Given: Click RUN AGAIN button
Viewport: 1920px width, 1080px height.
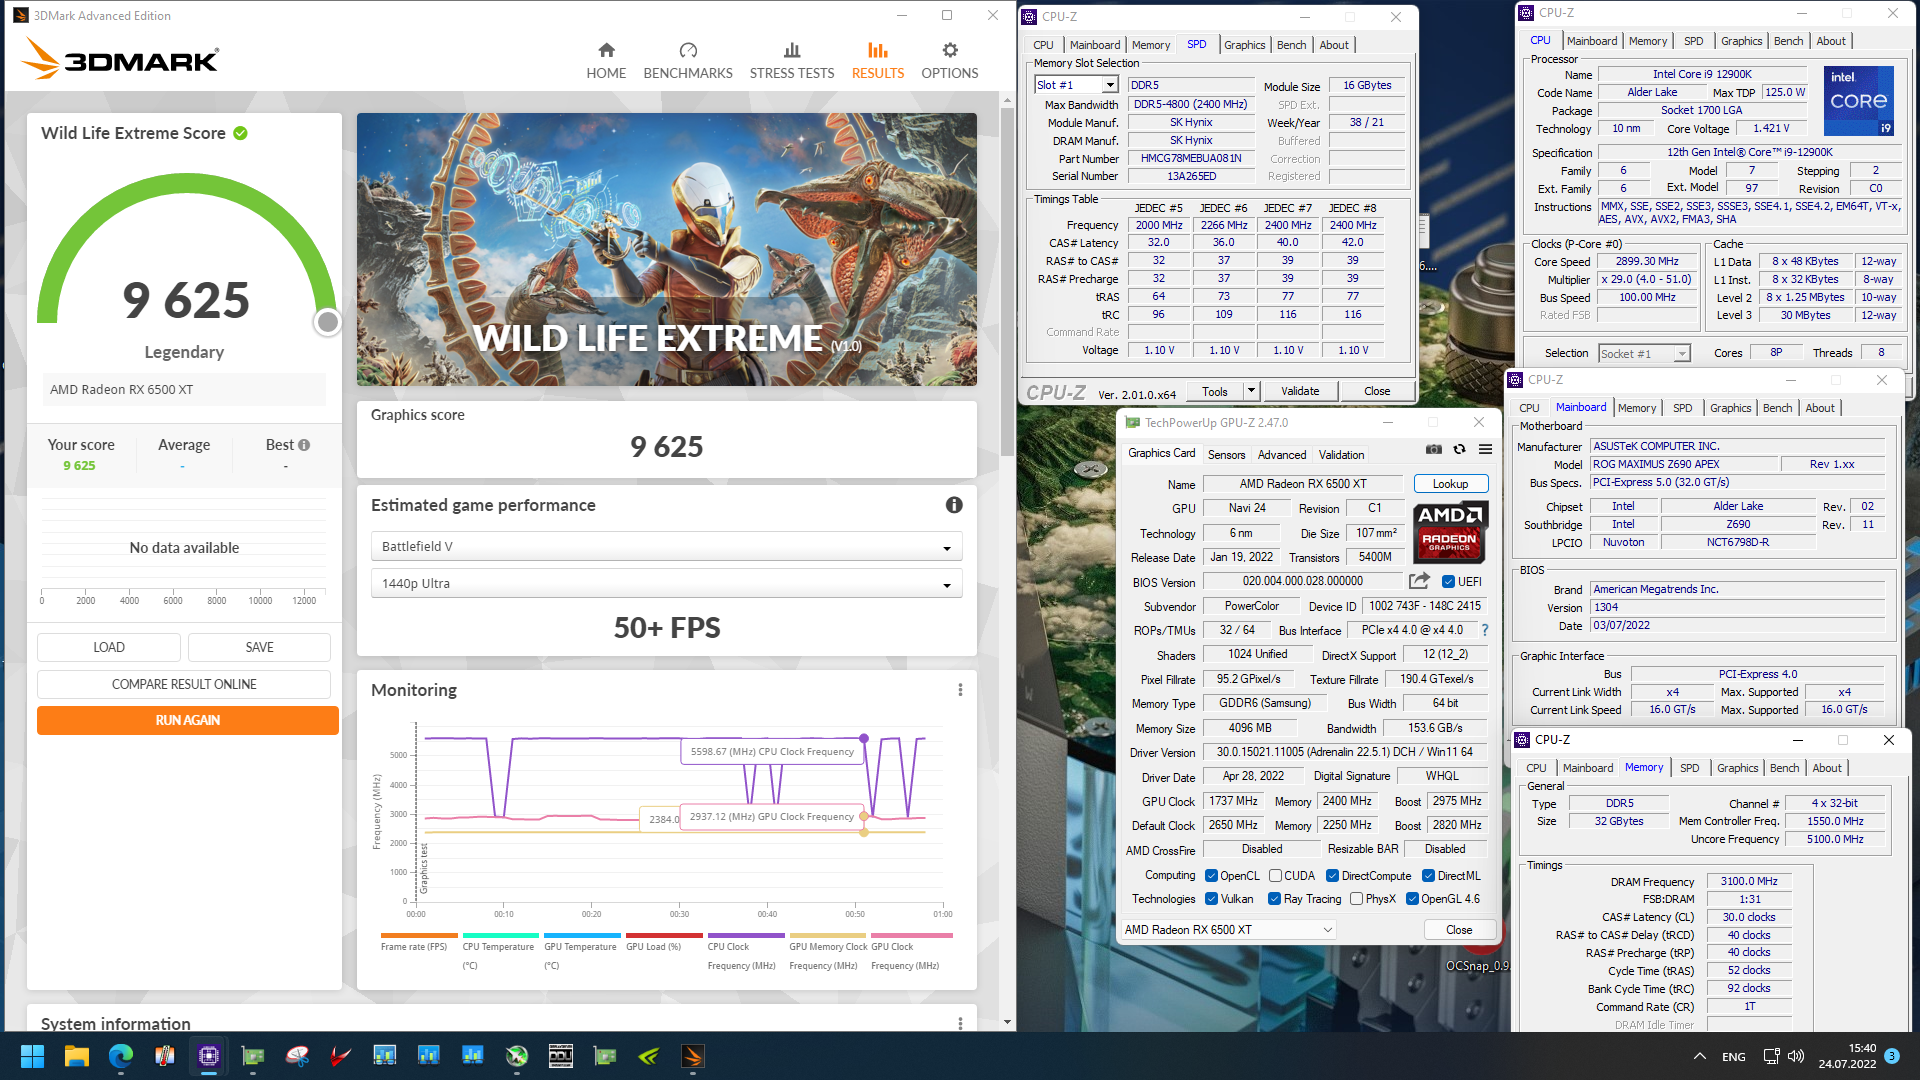Looking at the screenshot, I should coord(187,720).
